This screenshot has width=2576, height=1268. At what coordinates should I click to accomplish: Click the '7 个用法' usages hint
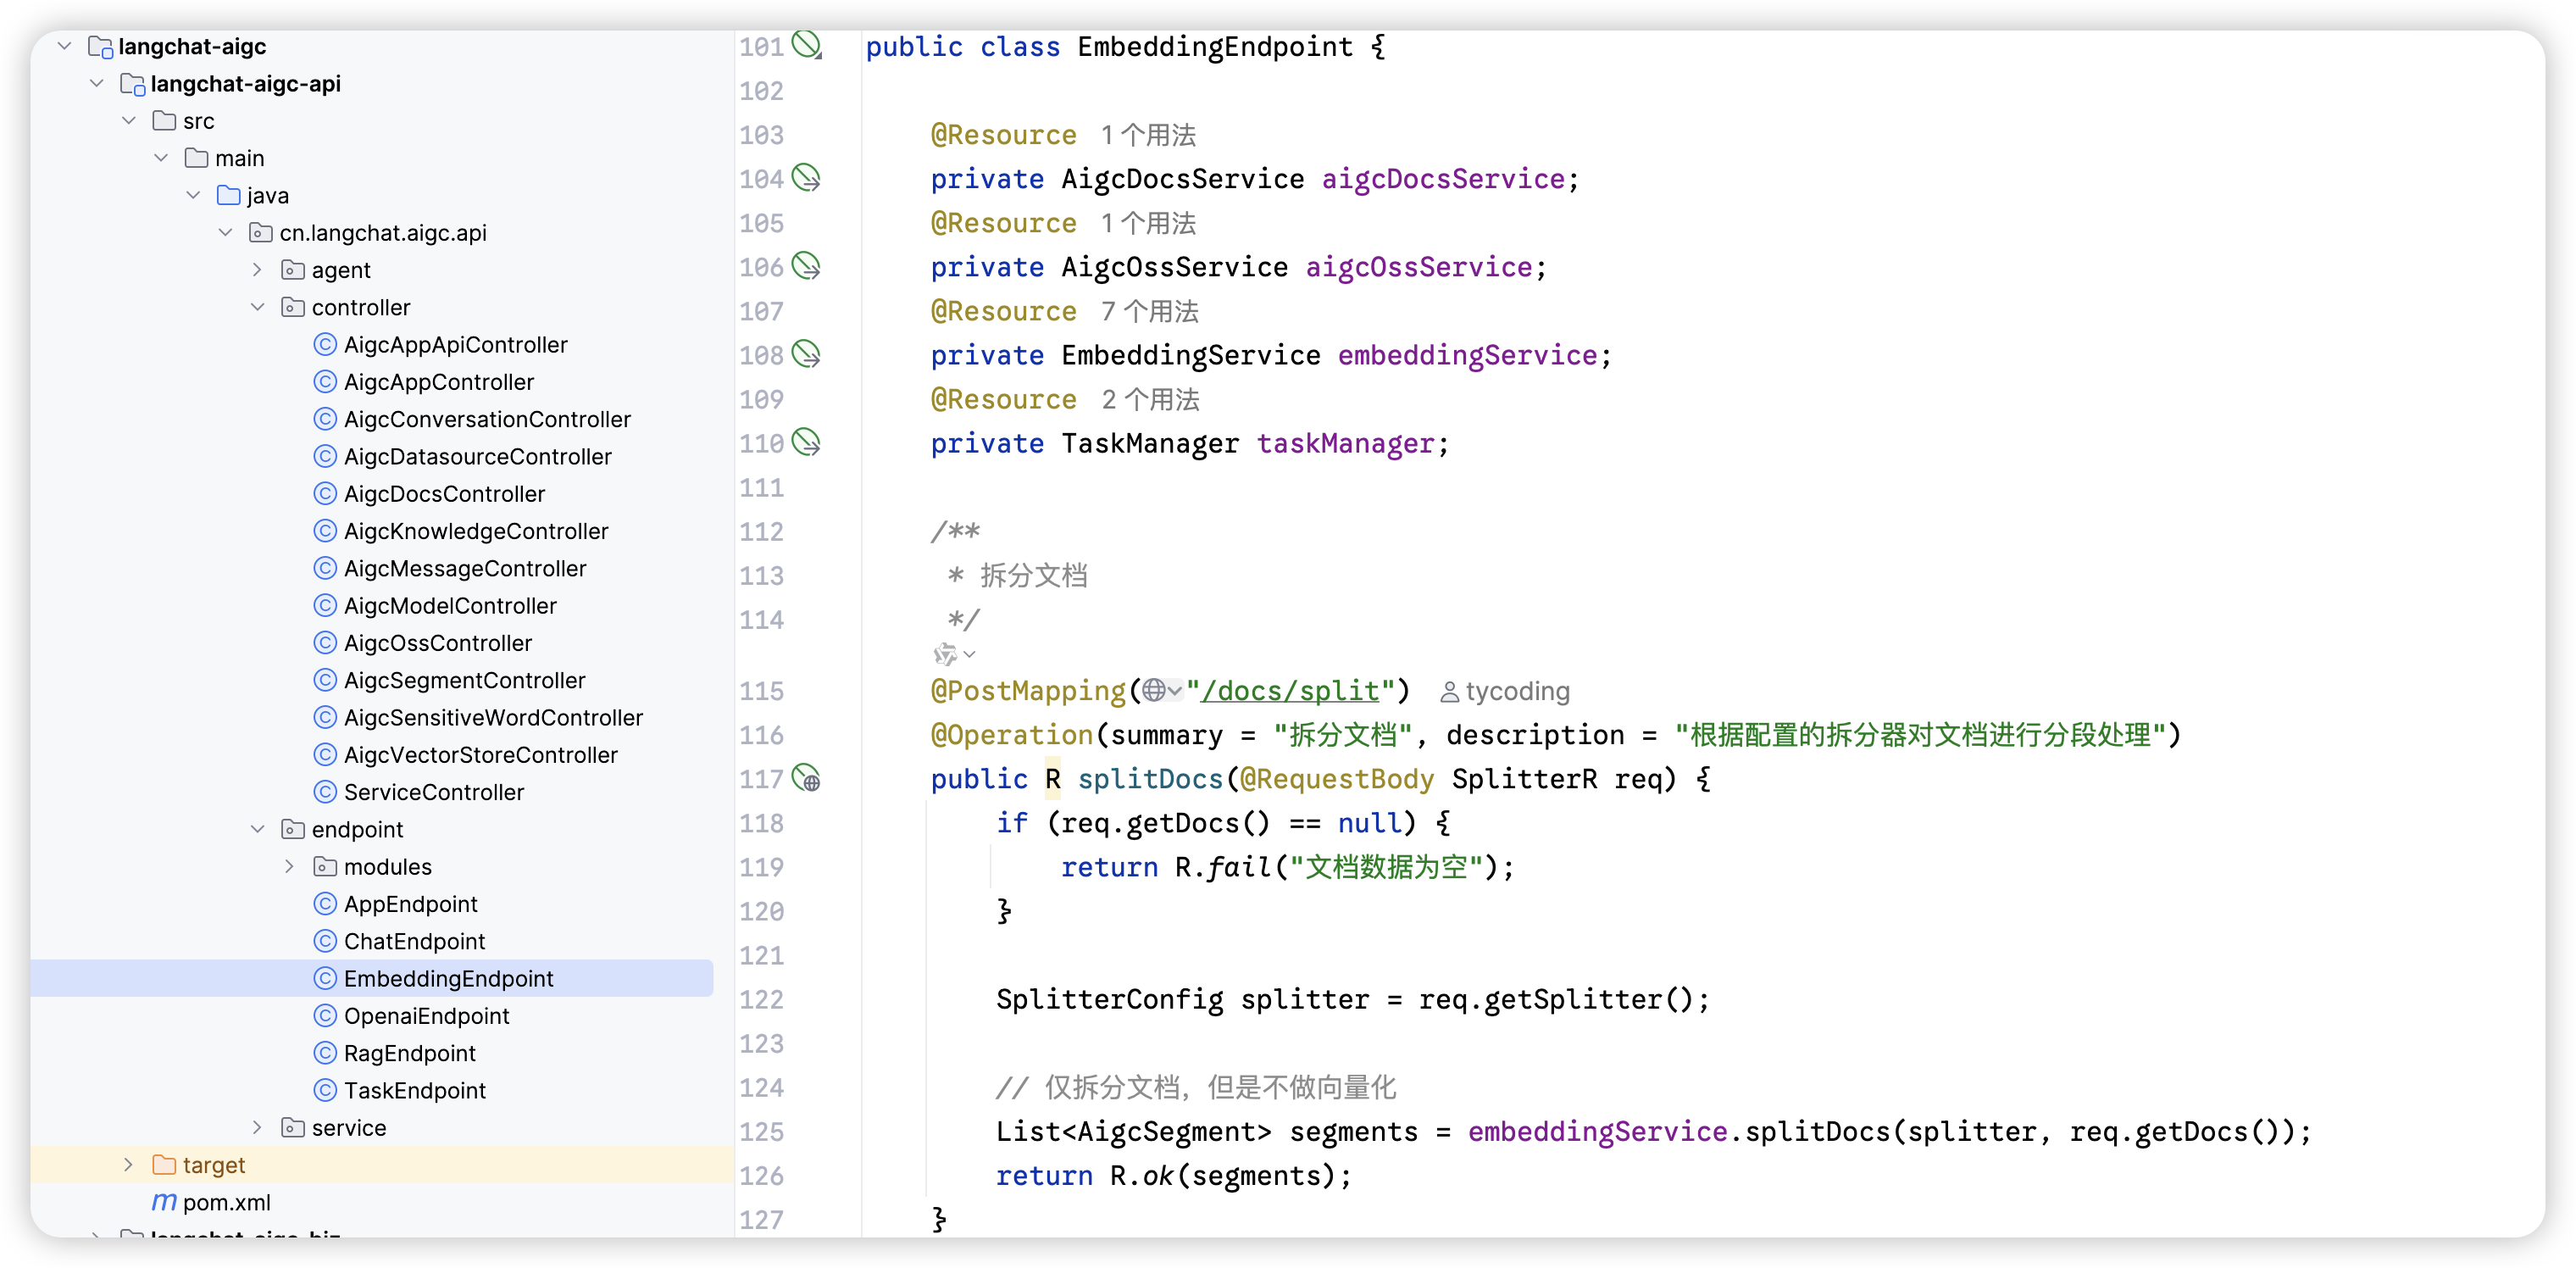pyautogui.click(x=1149, y=311)
